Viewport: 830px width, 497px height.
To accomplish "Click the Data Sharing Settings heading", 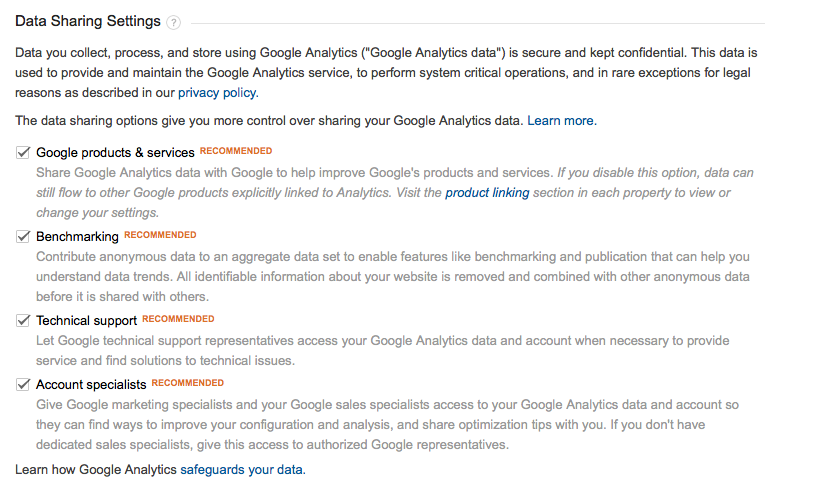I will [x=88, y=21].
